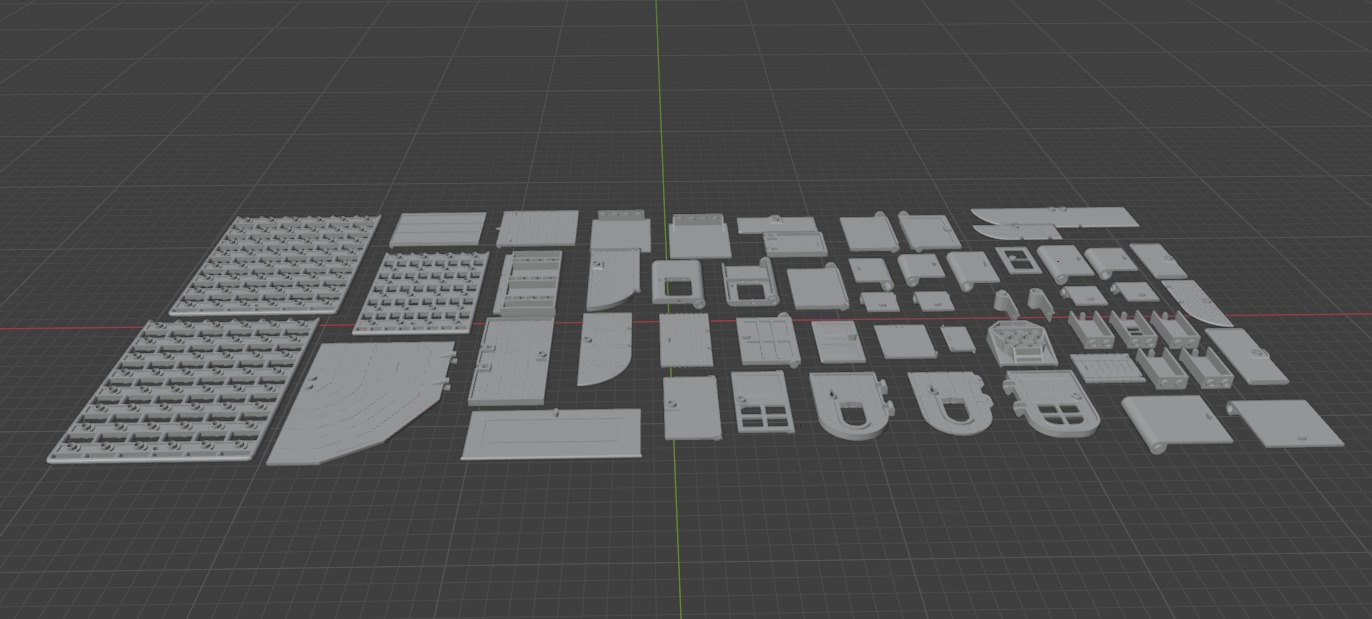
Task: Select the leftmost small upright wedge piece
Action: (1005, 303)
